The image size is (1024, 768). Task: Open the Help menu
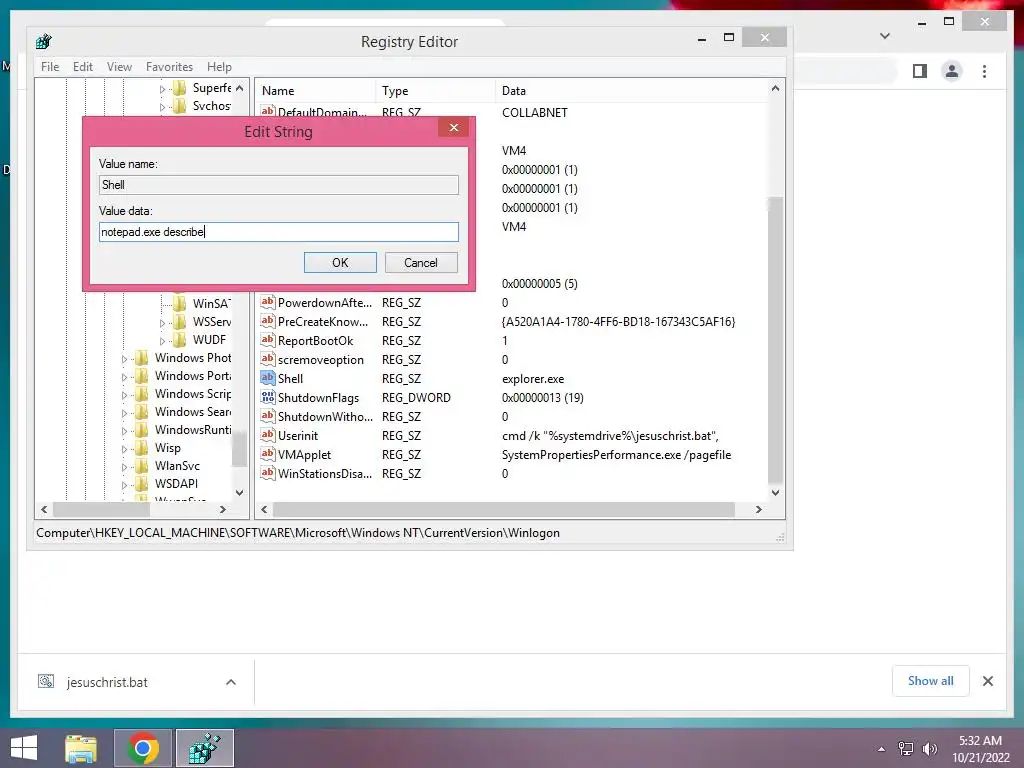coord(219,67)
